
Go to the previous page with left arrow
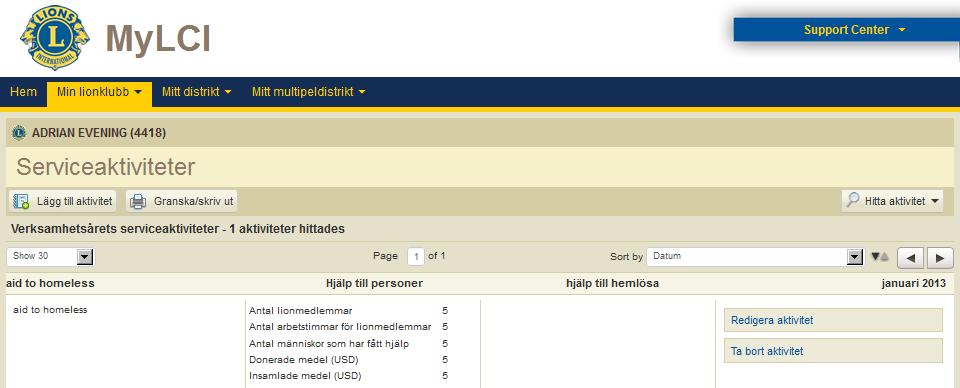coord(910,258)
